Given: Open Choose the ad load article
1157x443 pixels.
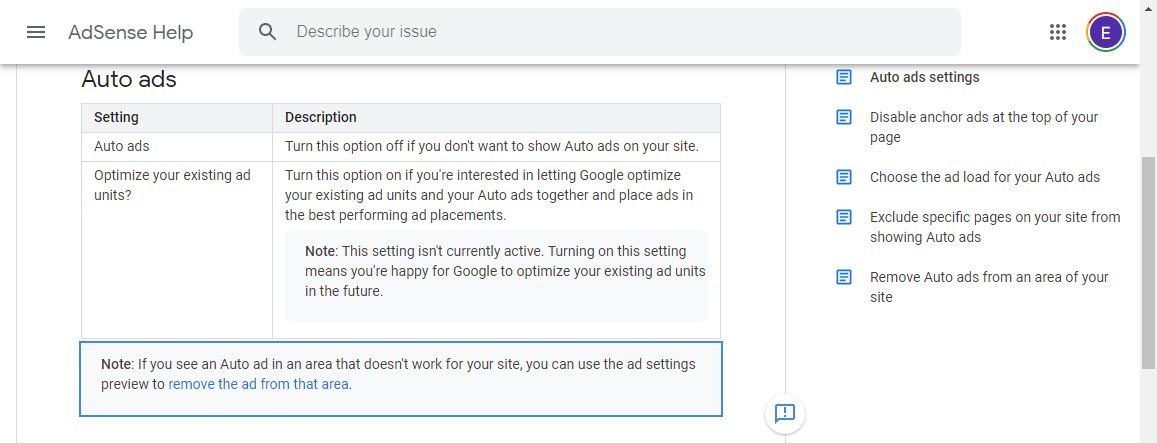Looking at the screenshot, I should coord(984,177).
